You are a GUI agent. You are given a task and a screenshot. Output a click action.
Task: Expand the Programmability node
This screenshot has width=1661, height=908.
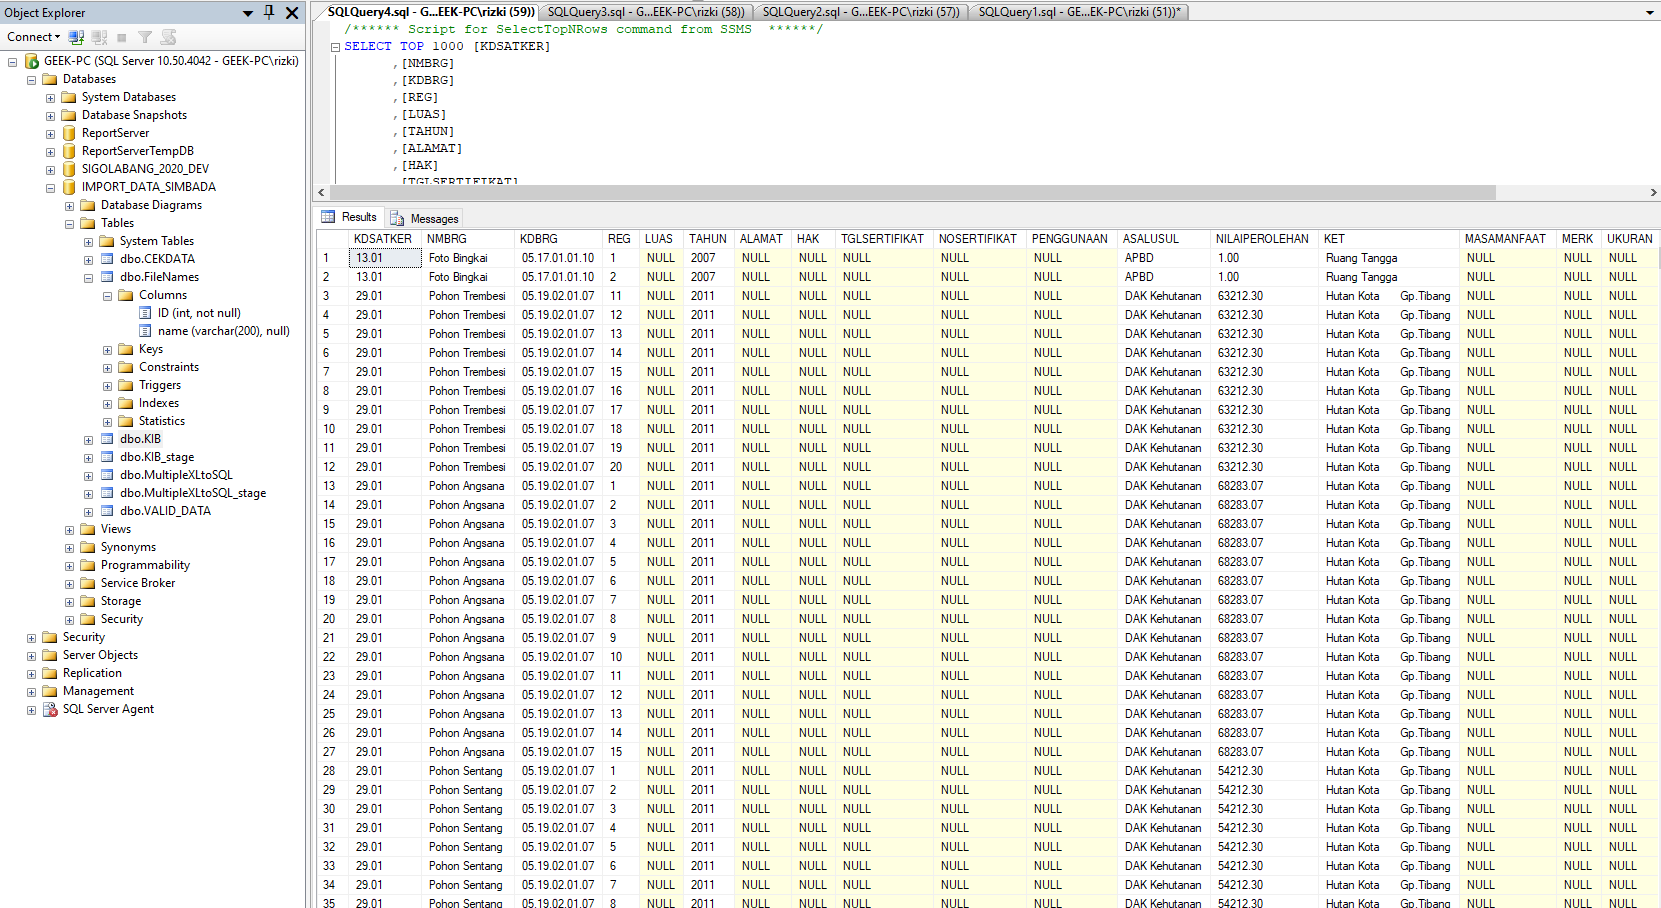point(69,566)
